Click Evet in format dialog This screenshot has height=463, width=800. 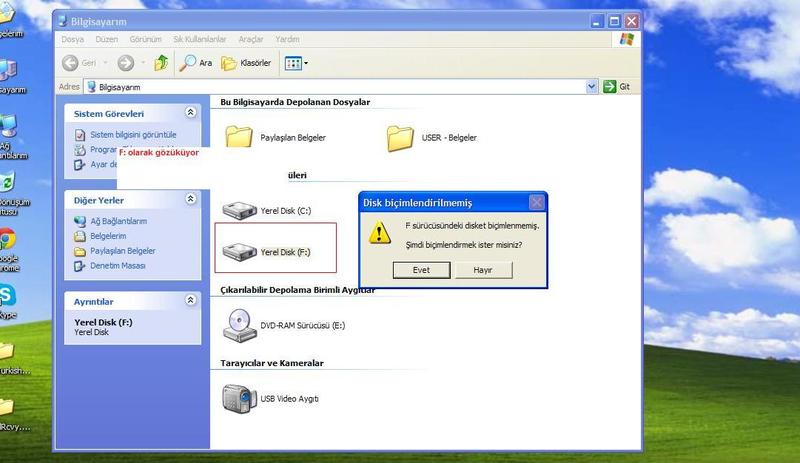pos(421,270)
